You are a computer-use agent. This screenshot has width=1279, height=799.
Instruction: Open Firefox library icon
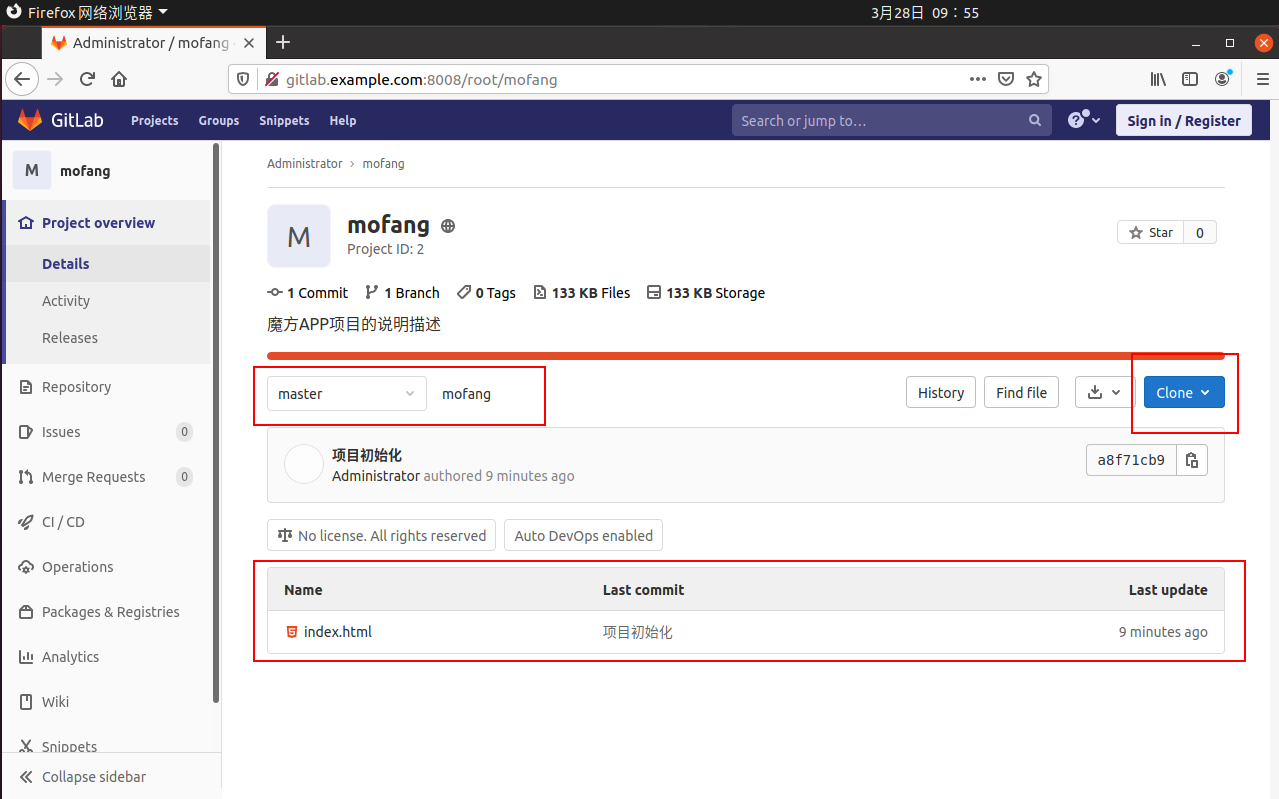[1158, 79]
